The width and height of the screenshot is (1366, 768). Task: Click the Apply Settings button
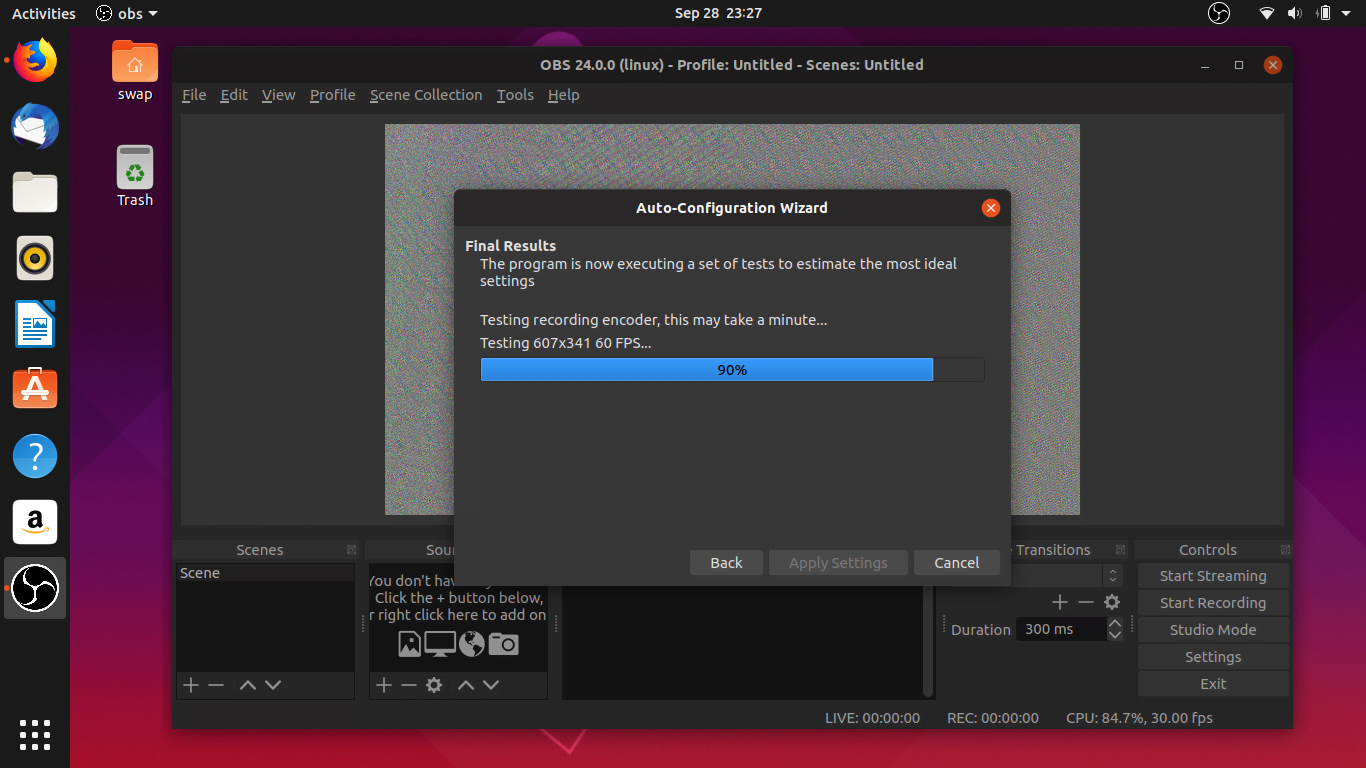tap(838, 563)
